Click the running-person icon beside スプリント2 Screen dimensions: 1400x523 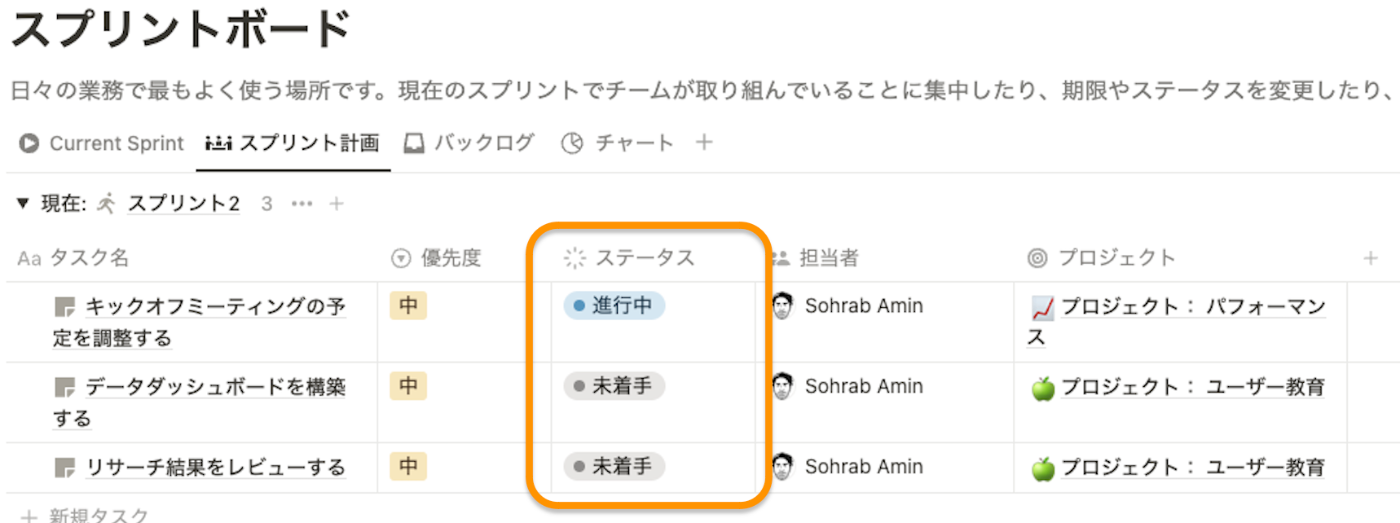(x=107, y=204)
